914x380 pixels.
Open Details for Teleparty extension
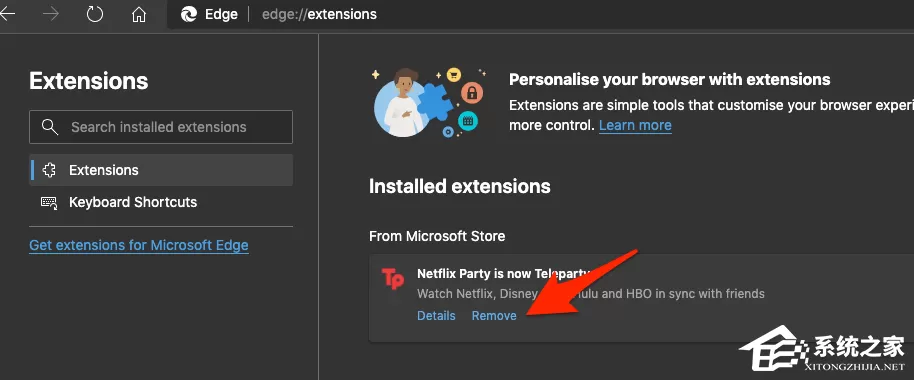(436, 315)
